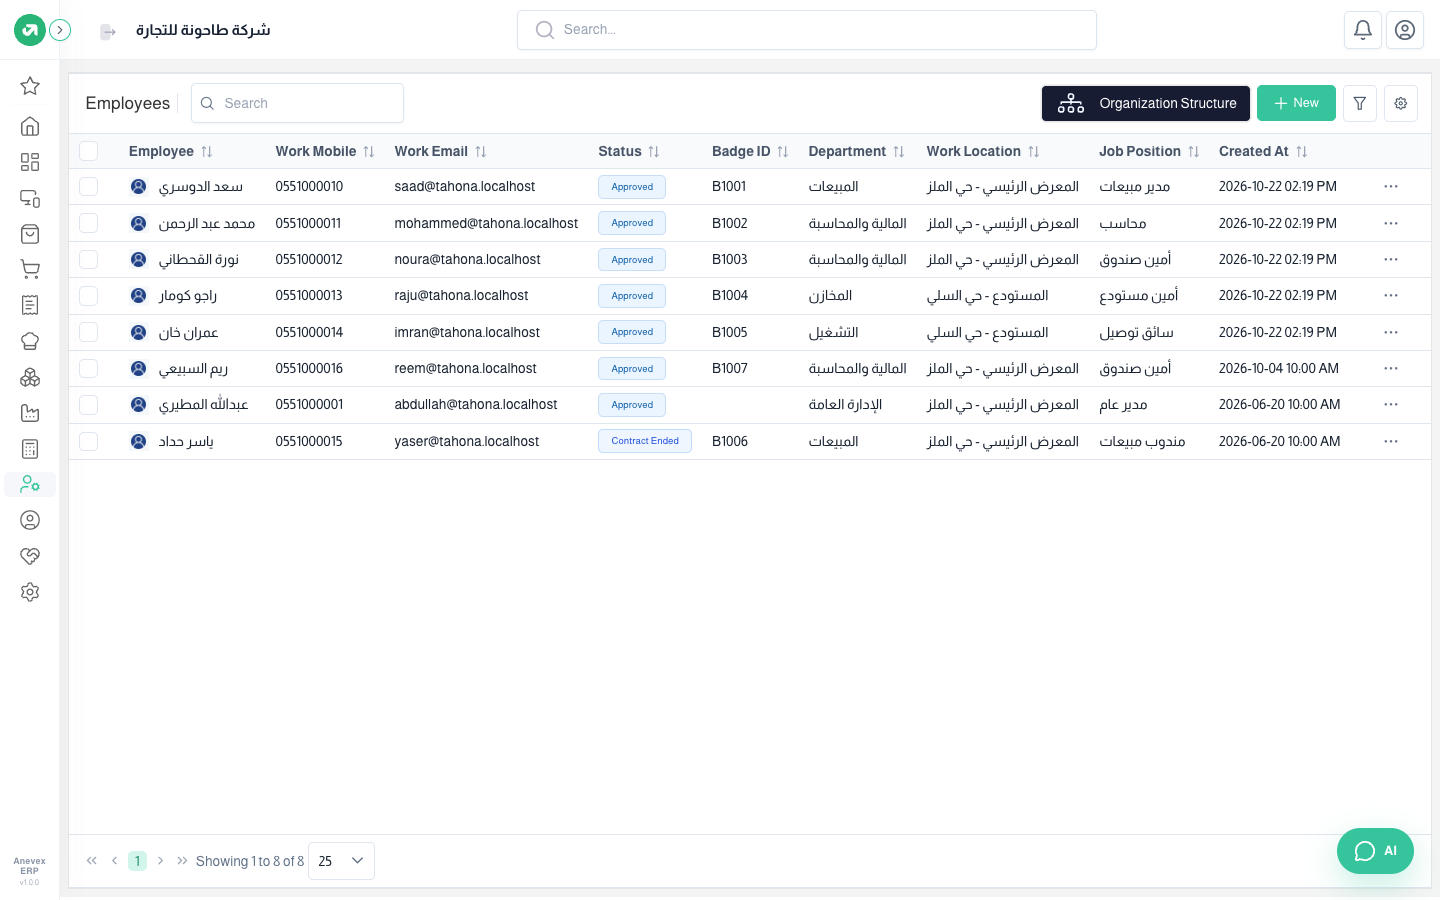Open the calculator sidebar icon

30,449
